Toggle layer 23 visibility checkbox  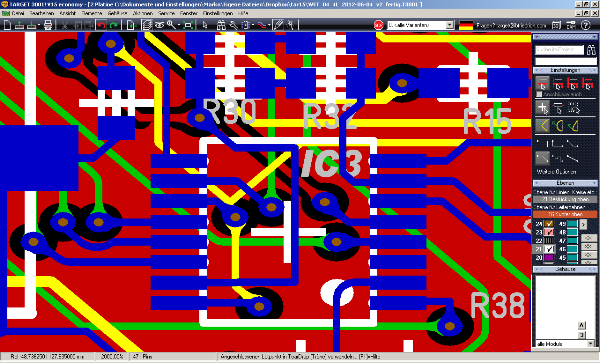549,232
